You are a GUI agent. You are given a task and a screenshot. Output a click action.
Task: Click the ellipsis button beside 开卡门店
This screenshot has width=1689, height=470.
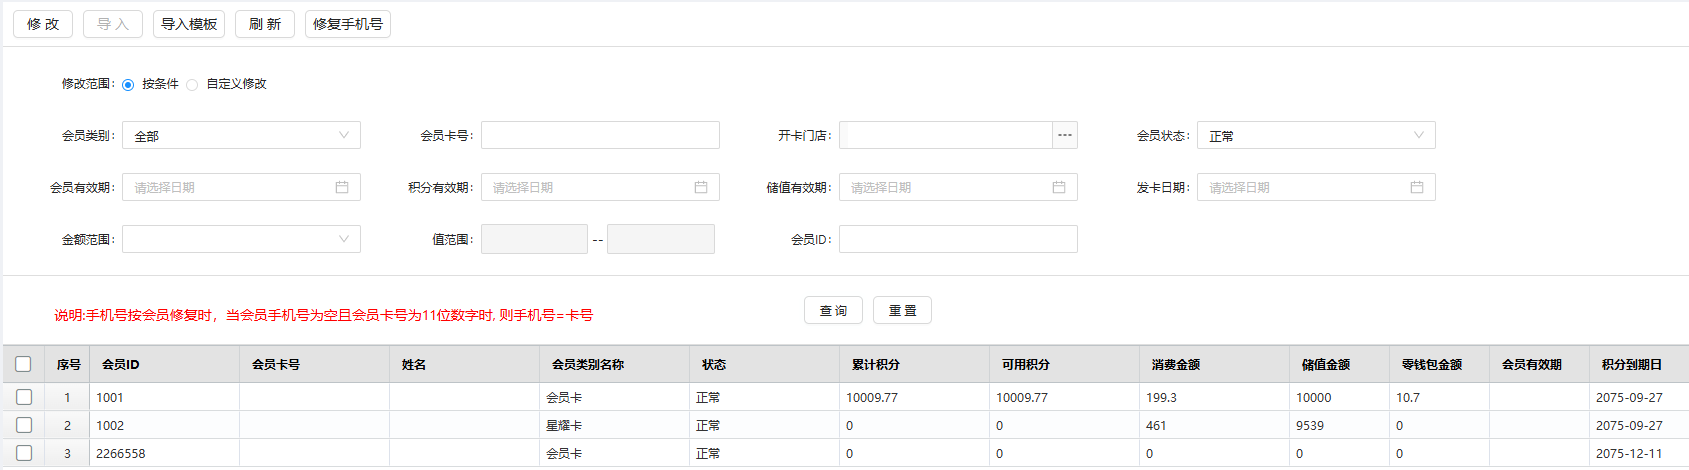(x=1065, y=135)
